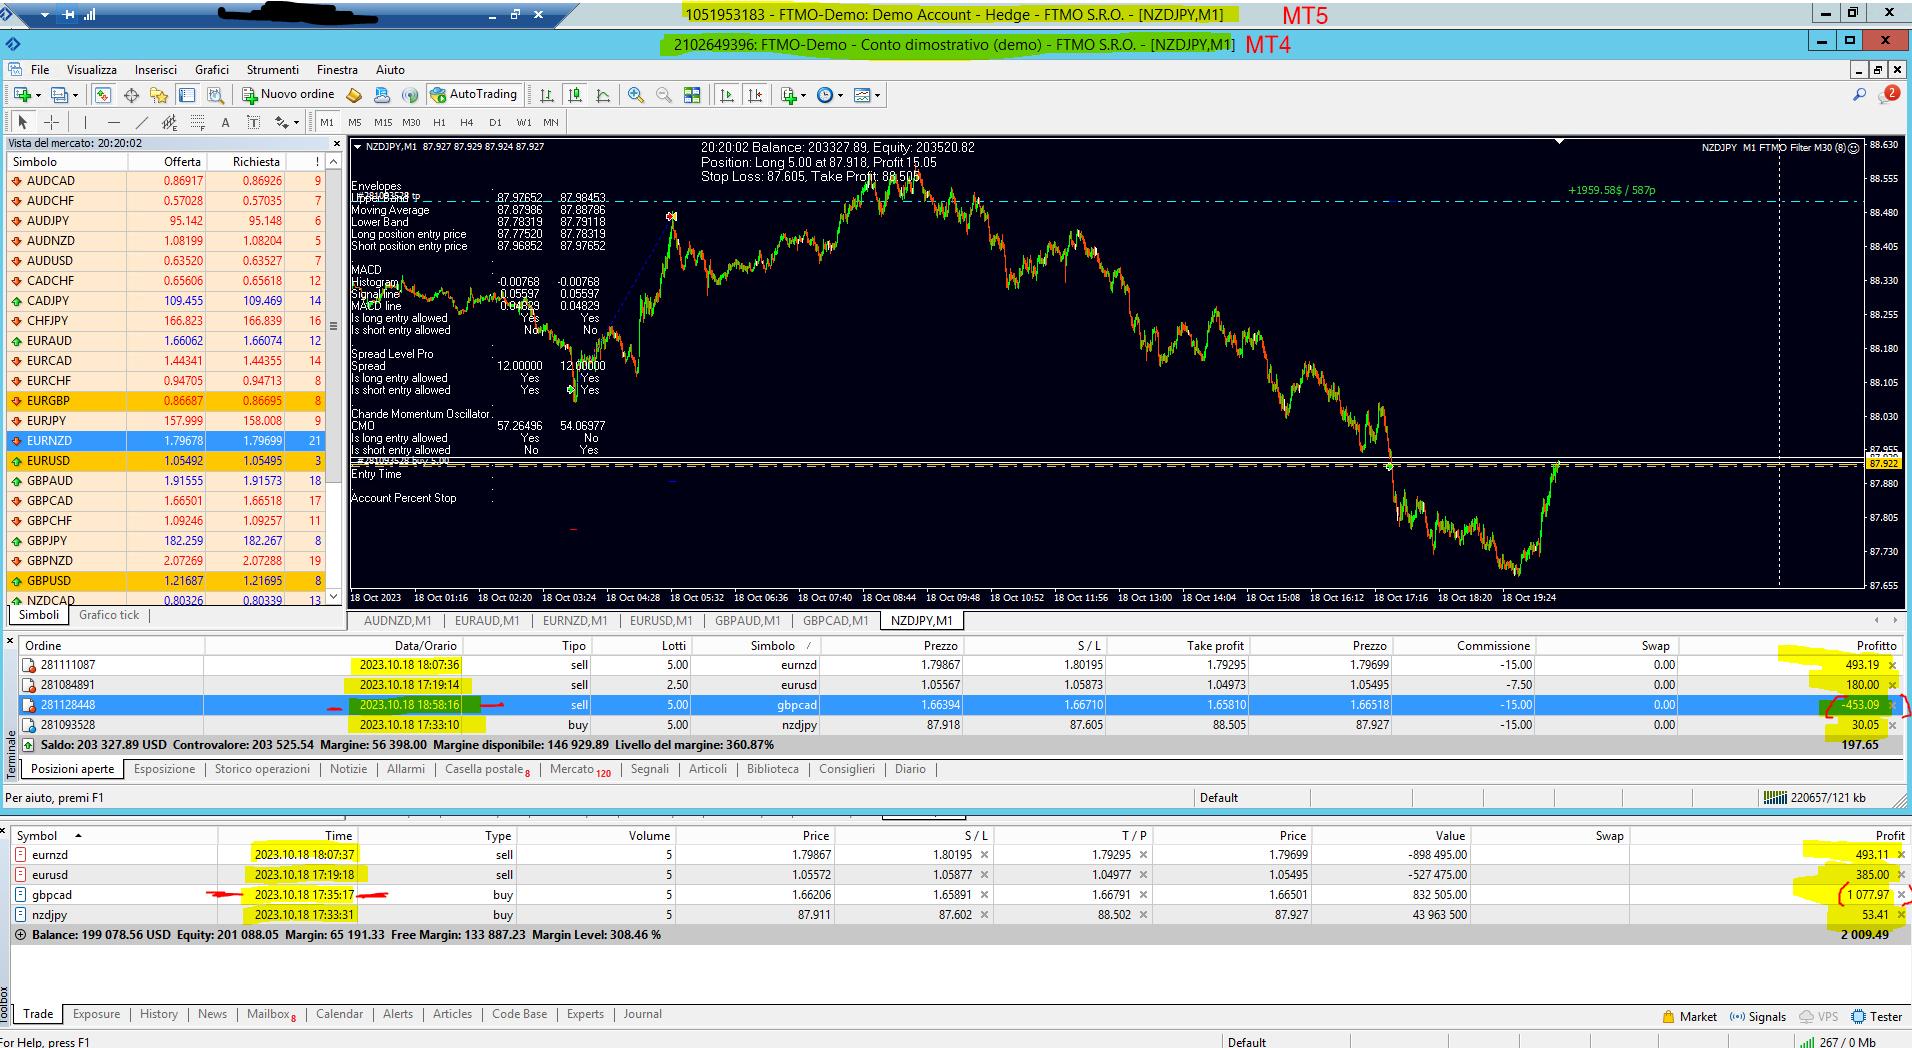Viewport: 1912px width, 1048px height.
Task: Open the Strategy Tester icon
Action: (x=215, y=95)
